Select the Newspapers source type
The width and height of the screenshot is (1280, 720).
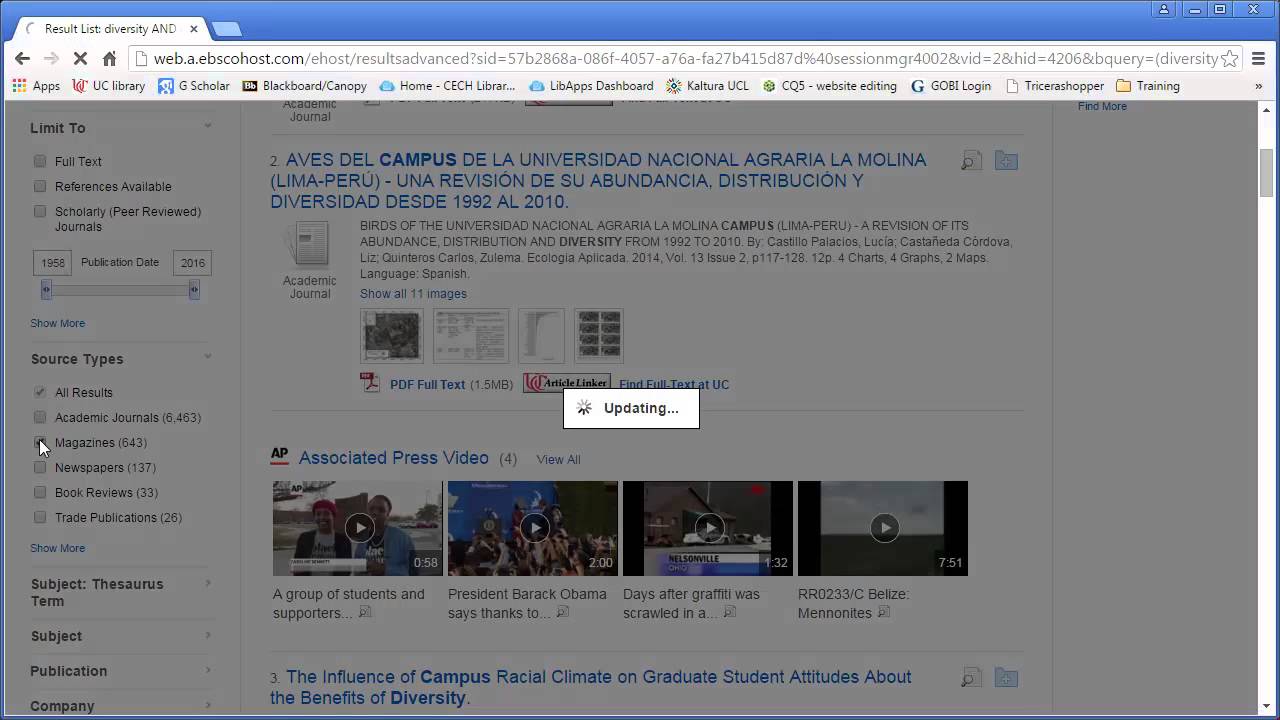point(40,467)
